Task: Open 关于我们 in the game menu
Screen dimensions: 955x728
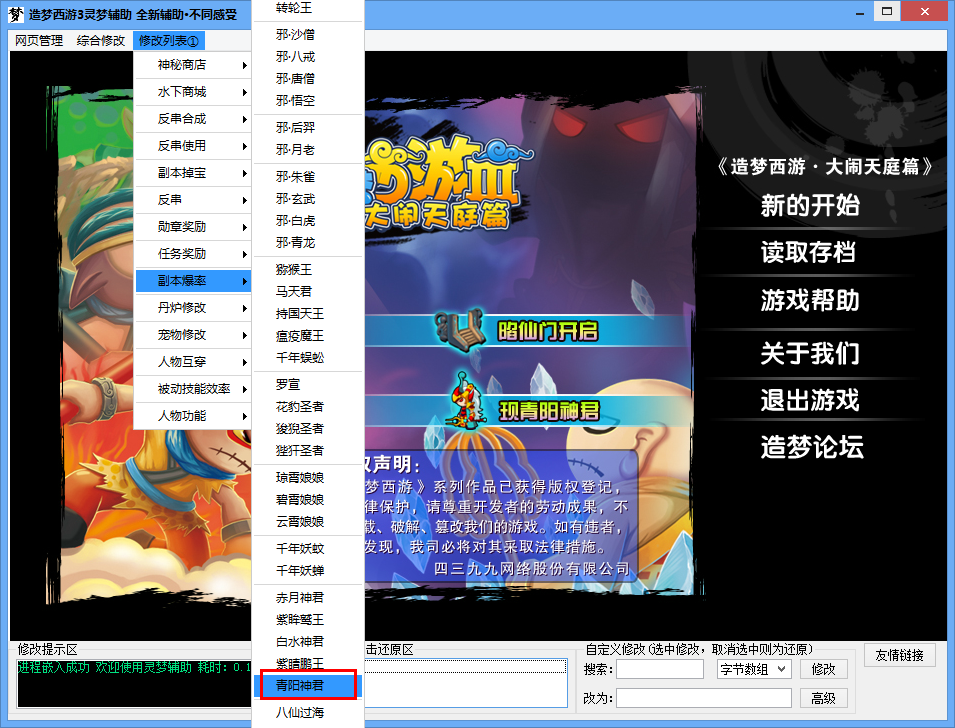Action: 809,353
